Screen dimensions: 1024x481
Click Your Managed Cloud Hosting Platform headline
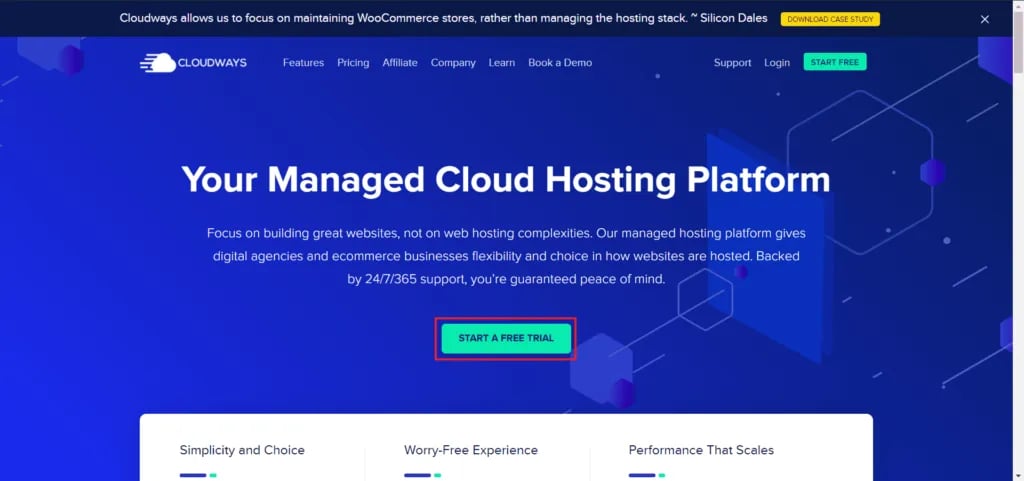(505, 179)
